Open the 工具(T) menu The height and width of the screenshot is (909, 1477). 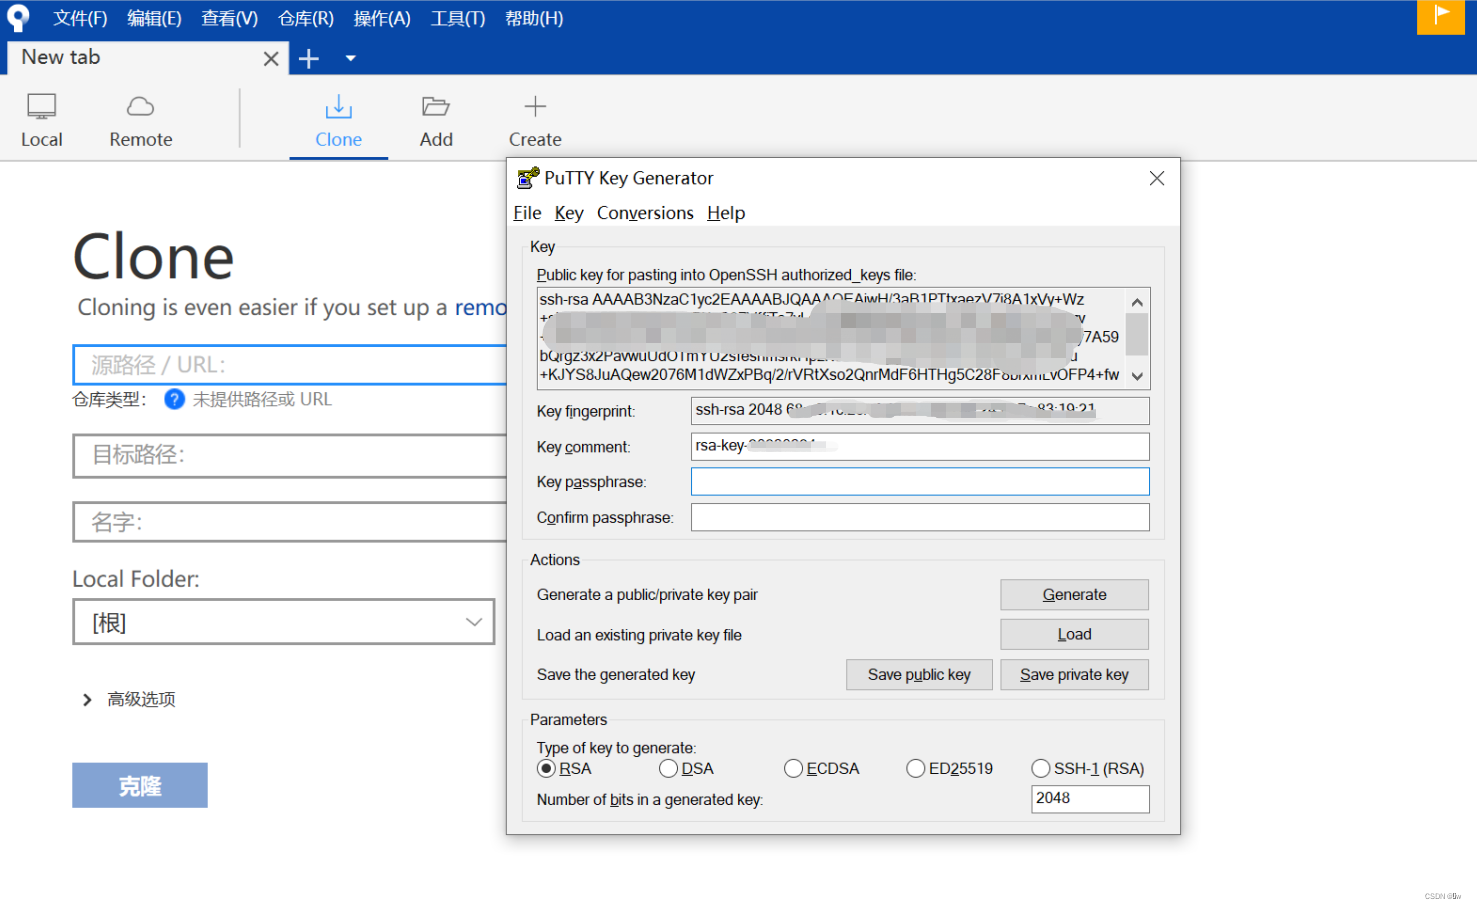(x=458, y=18)
